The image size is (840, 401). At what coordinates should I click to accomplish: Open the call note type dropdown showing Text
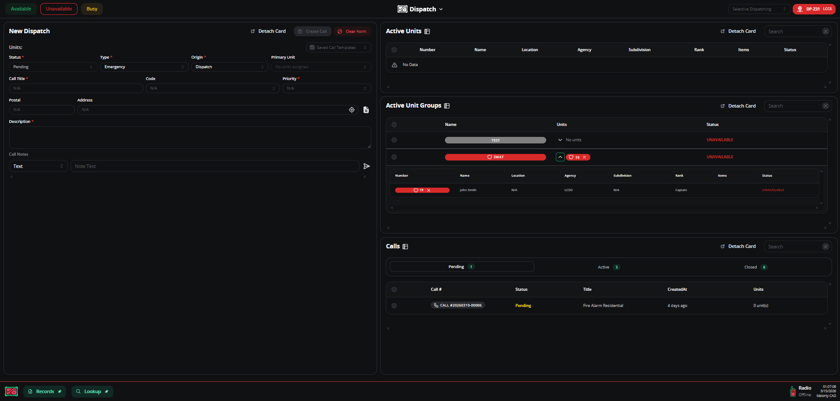38,167
